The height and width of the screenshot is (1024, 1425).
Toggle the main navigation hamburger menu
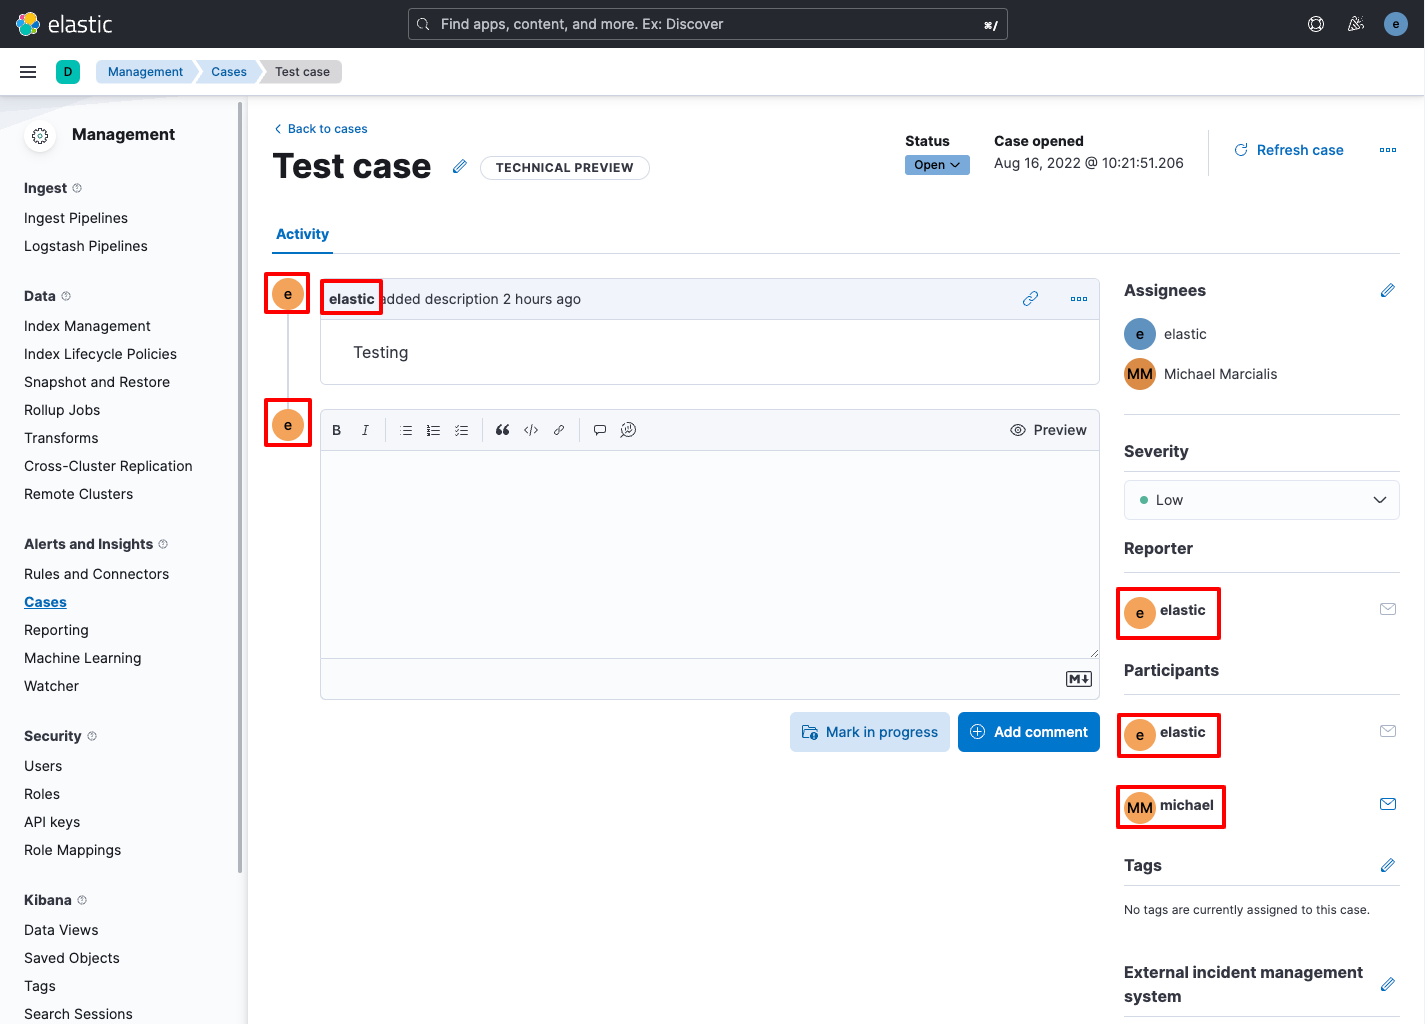coord(28,72)
